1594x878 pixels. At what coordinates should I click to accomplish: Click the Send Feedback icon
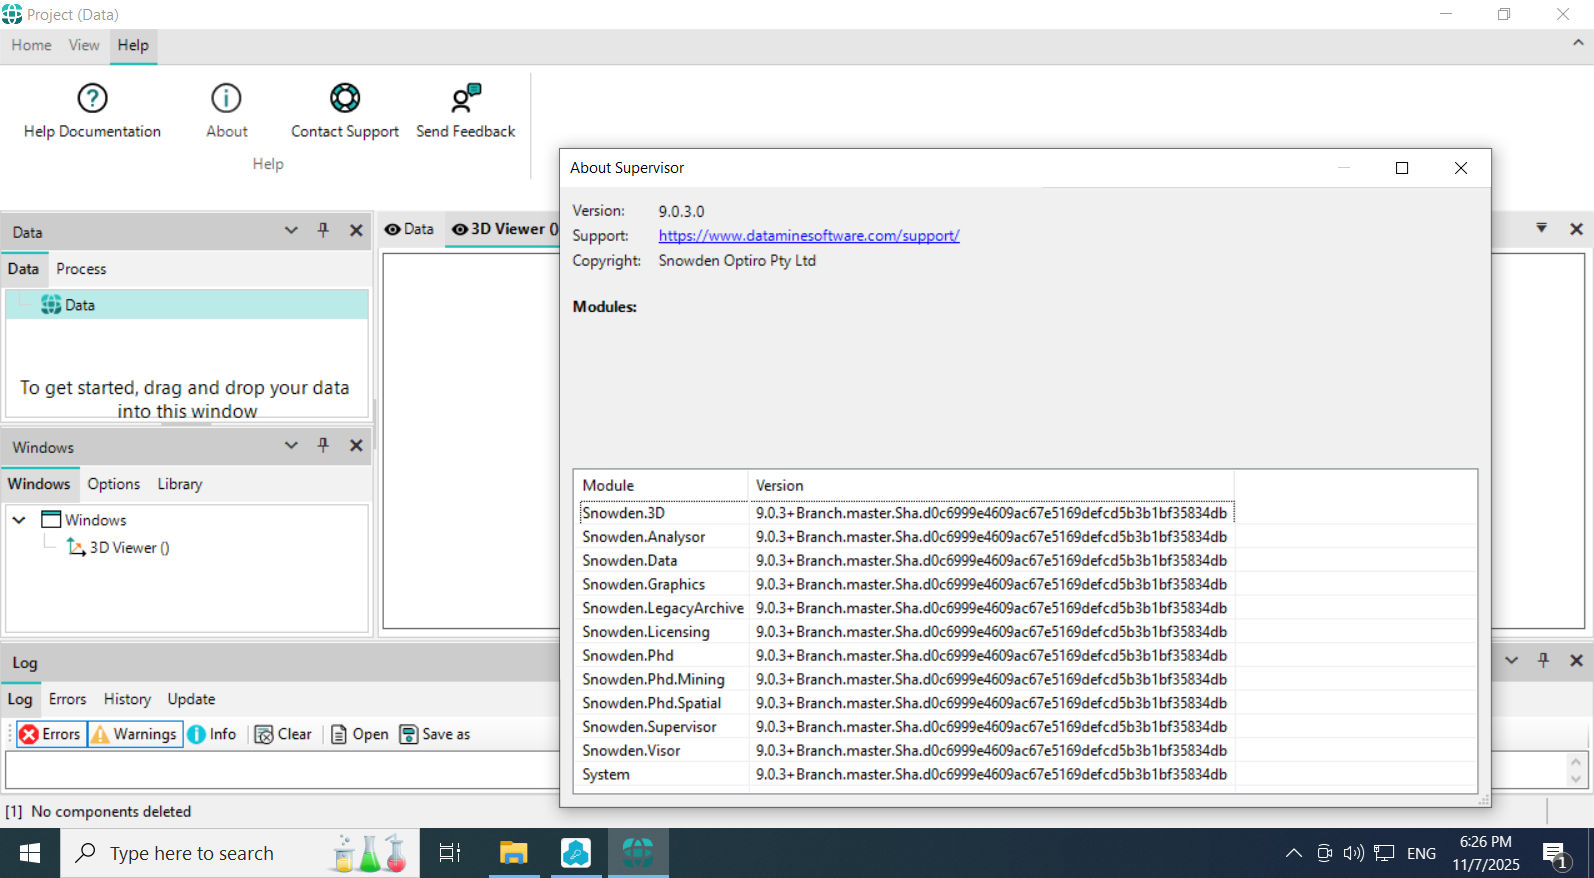pyautogui.click(x=465, y=98)
